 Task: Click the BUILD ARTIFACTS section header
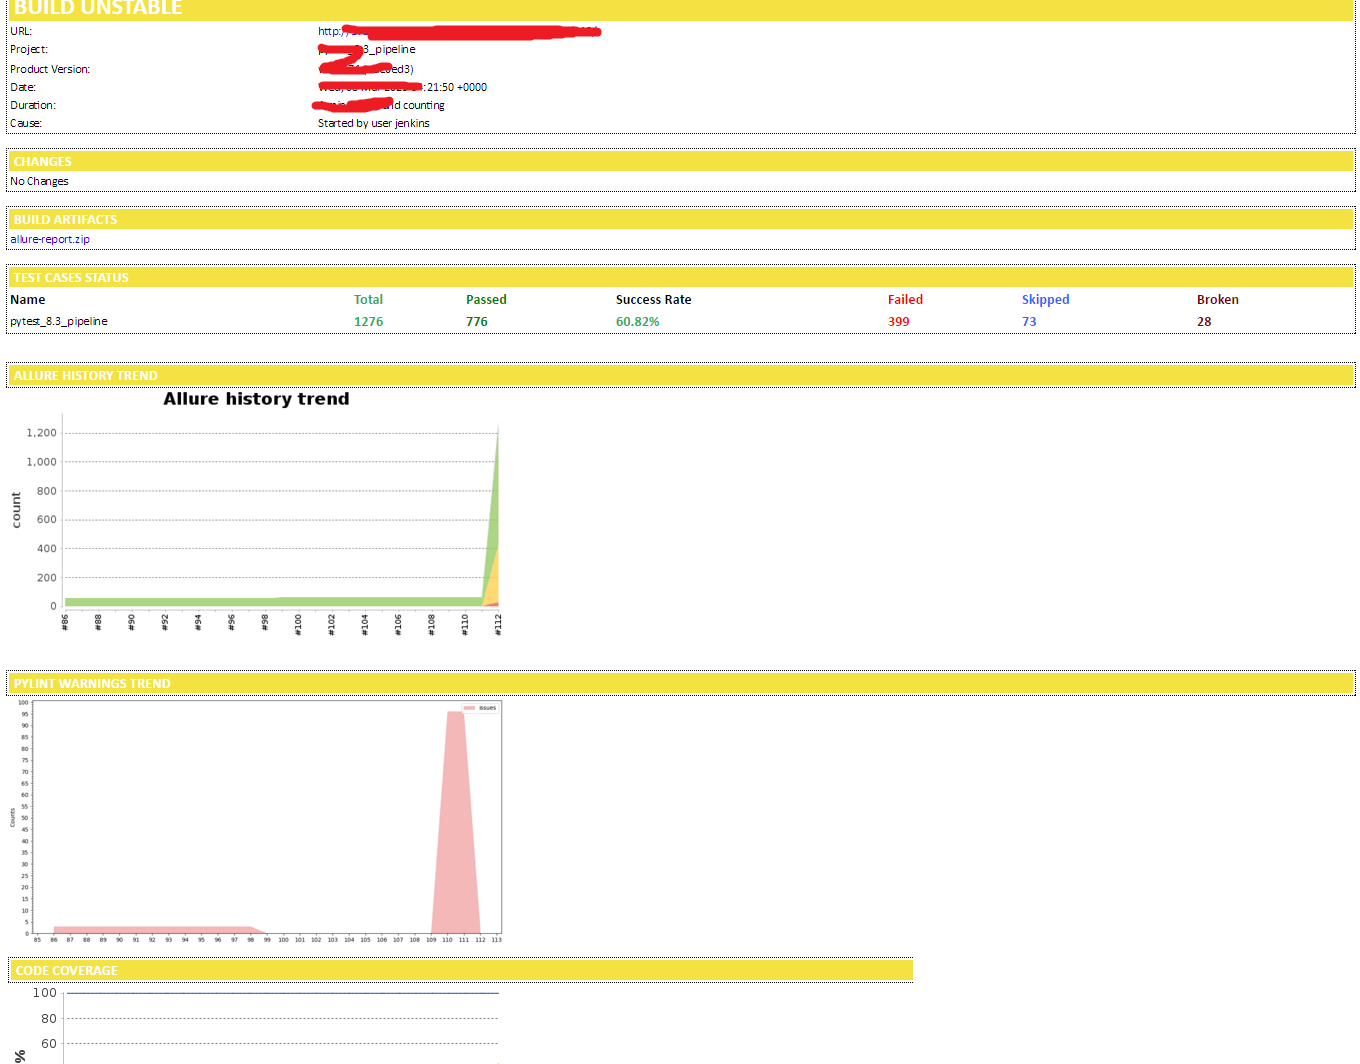point(65,220)
